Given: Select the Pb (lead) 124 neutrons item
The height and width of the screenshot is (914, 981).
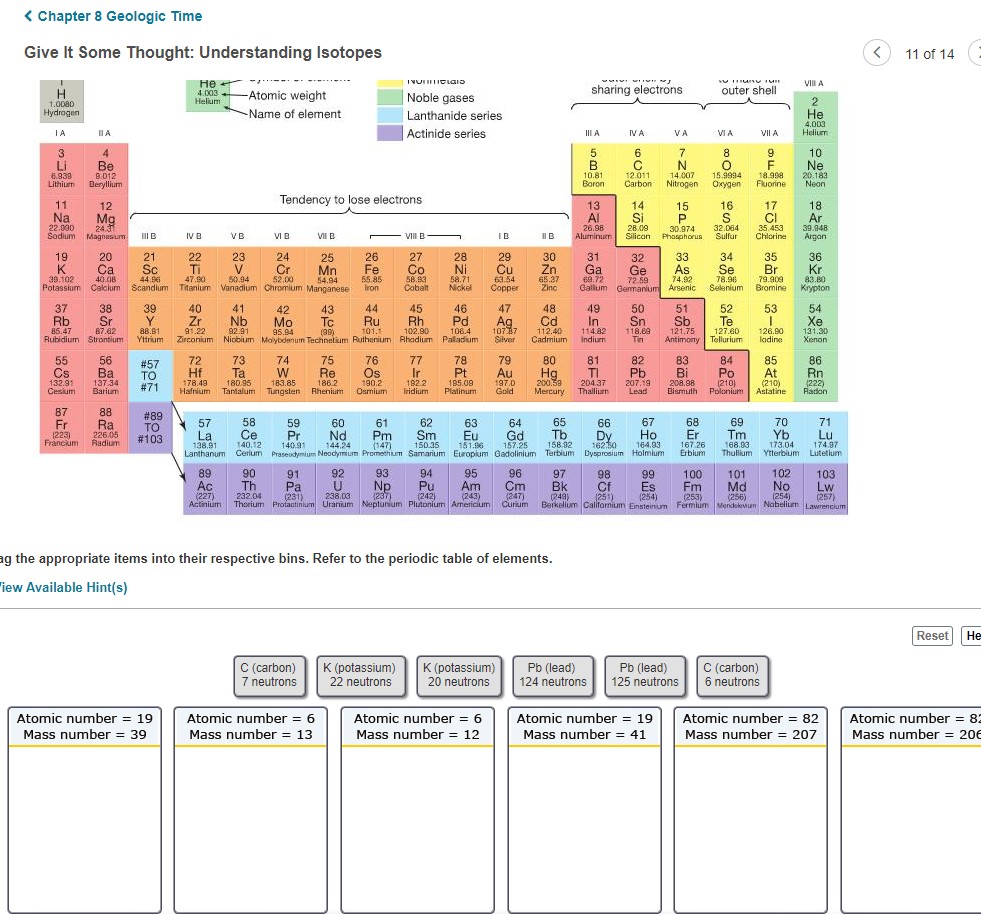Looking at the screenshot, I should 553,675.
